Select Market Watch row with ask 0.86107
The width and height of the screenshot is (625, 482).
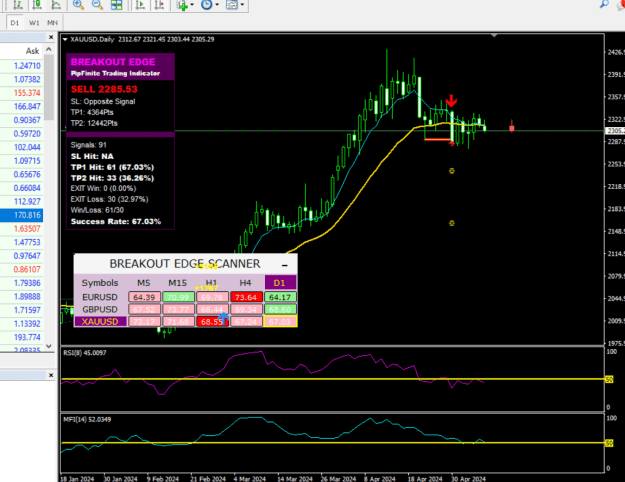click(x=22, y=270)
